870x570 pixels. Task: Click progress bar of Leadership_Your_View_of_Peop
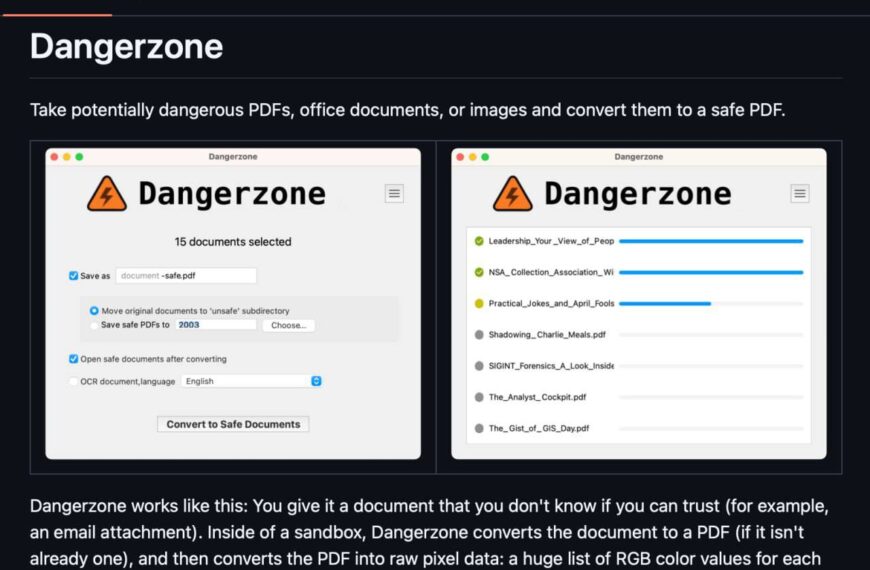(711, 241)
